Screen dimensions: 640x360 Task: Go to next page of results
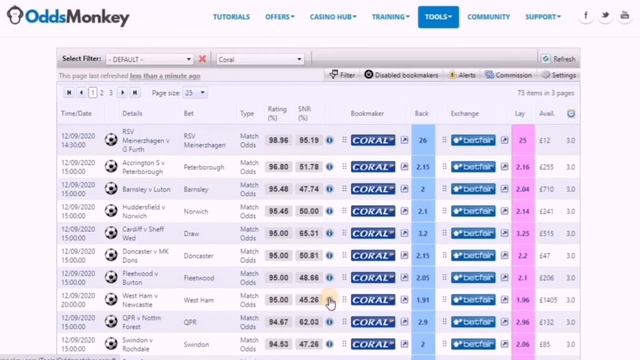tap(122, 93)
